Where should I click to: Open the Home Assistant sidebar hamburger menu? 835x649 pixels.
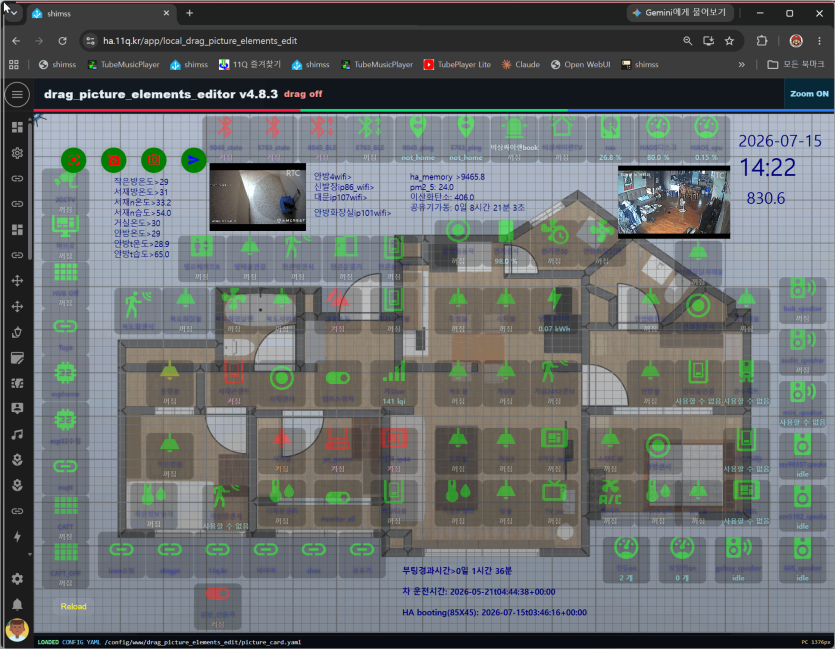click(x=17, y=95)
